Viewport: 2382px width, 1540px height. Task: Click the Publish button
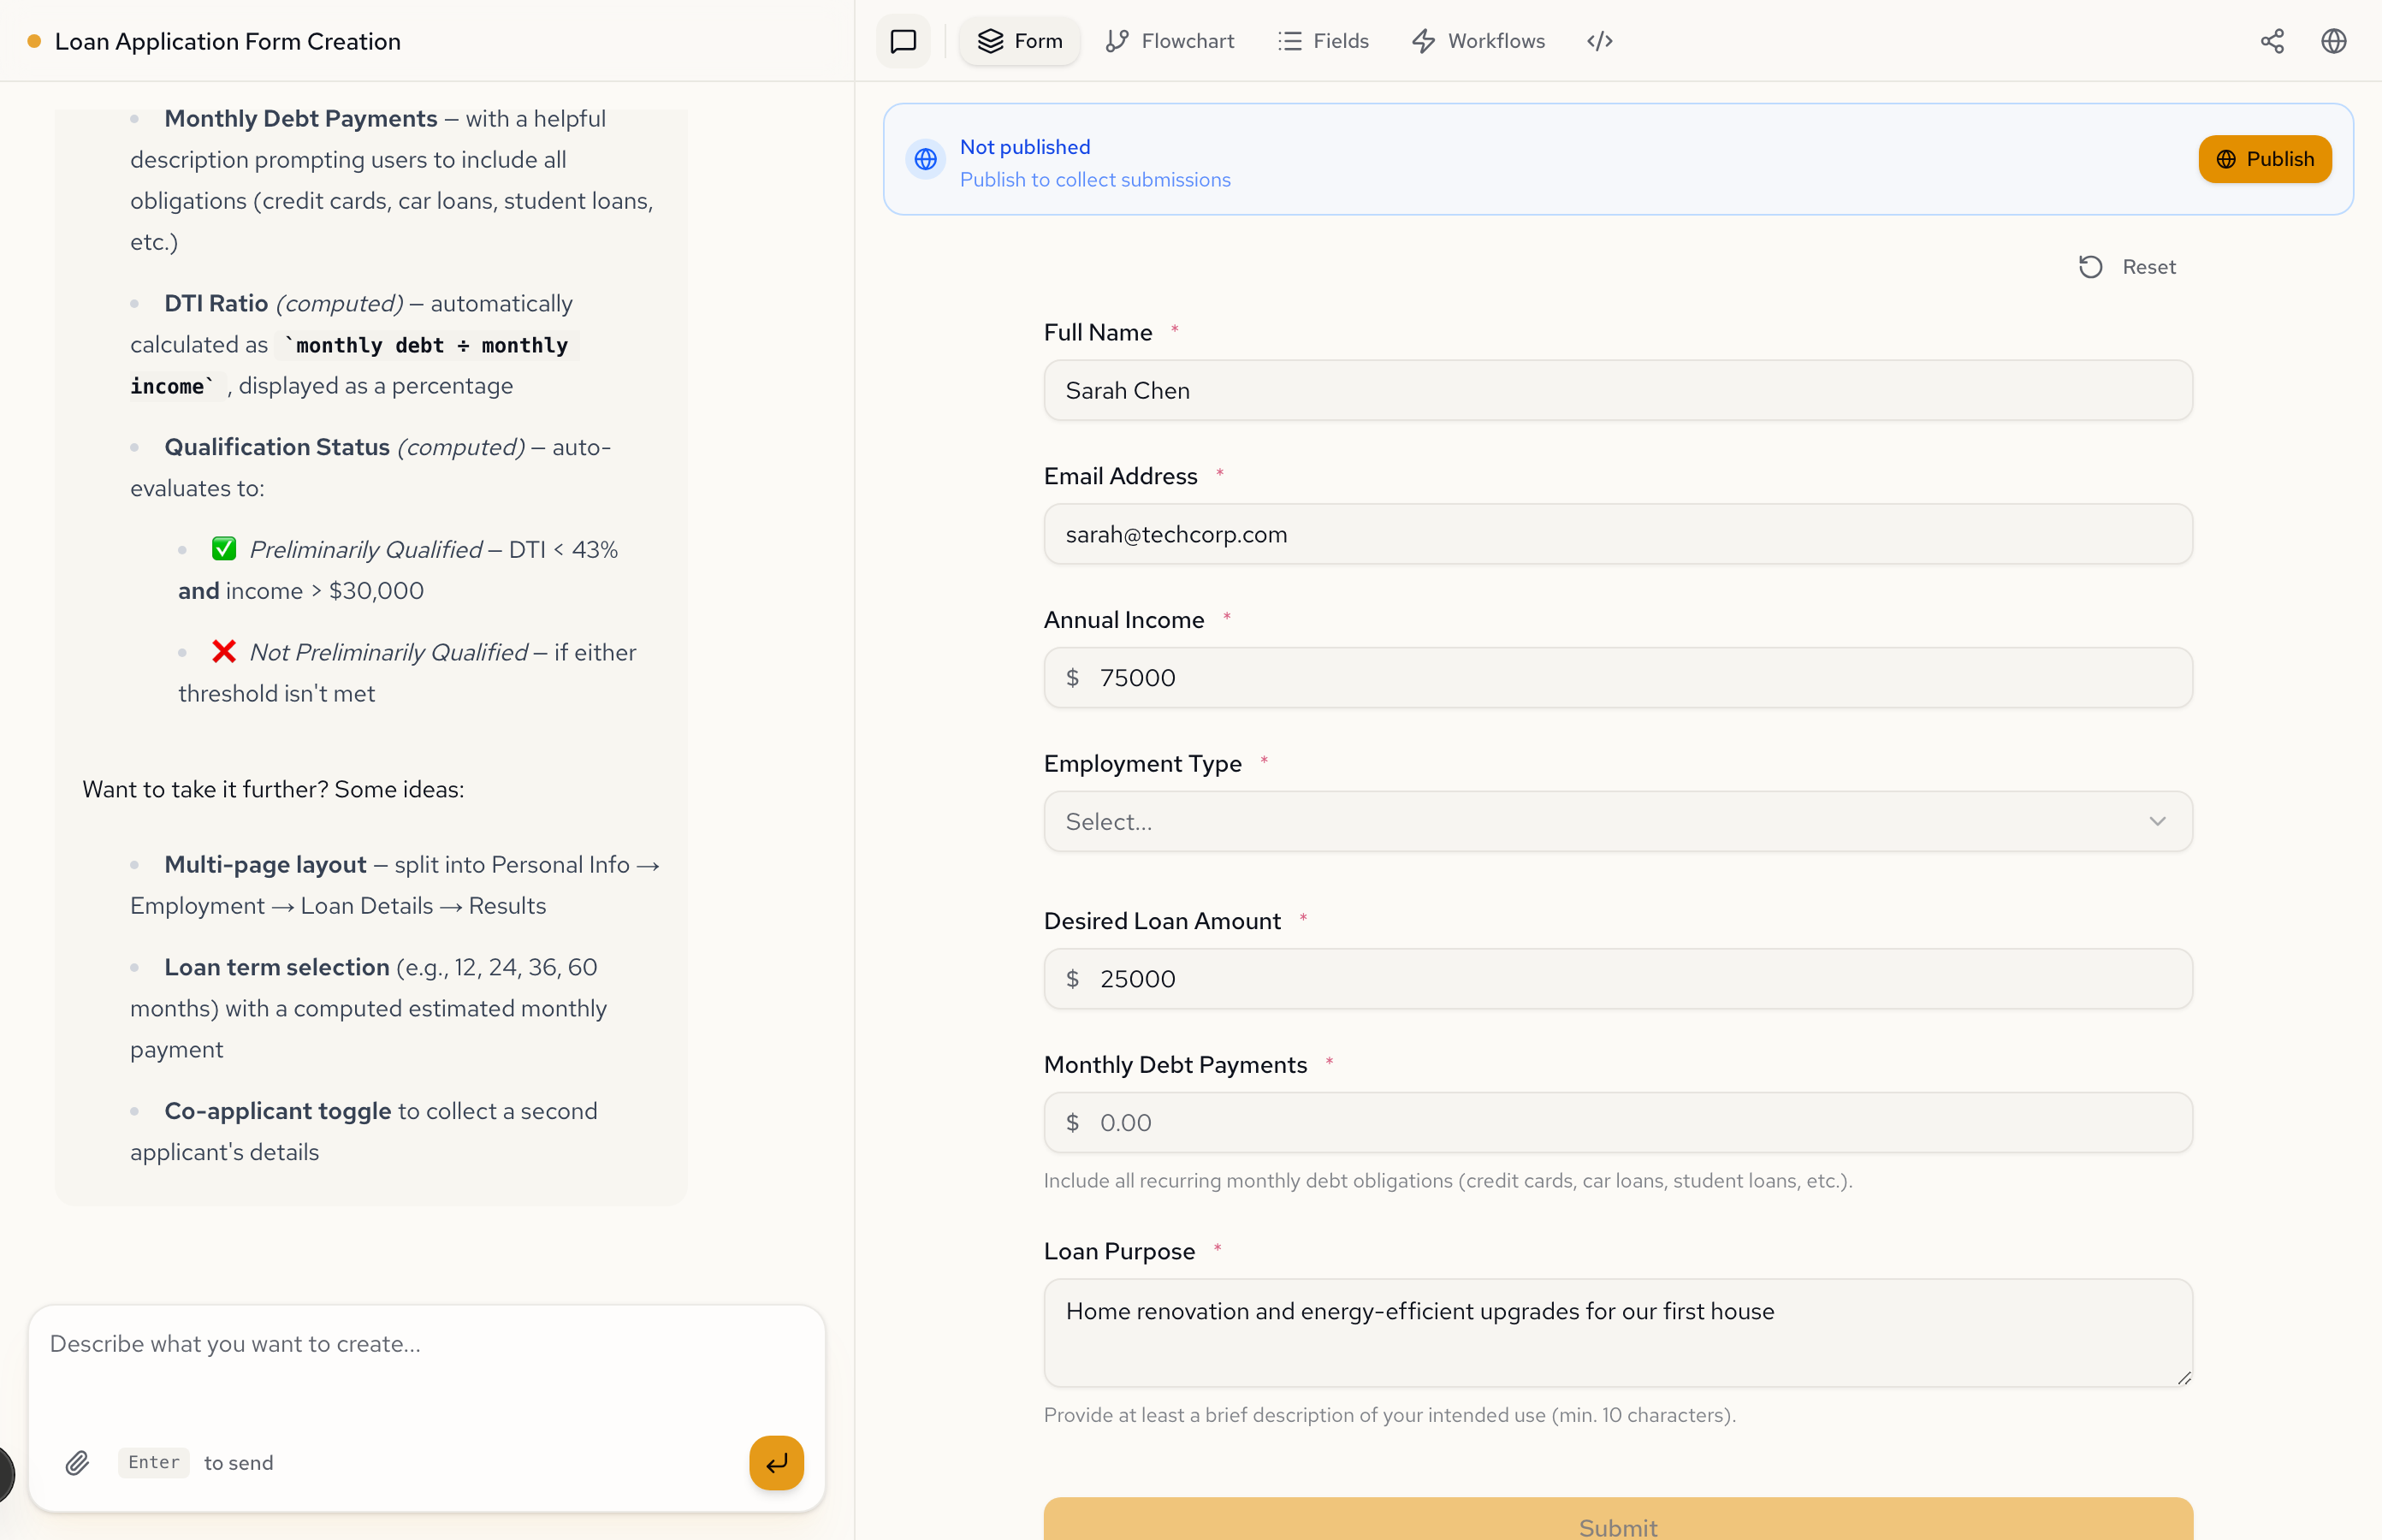click(x=2265, y=159)
